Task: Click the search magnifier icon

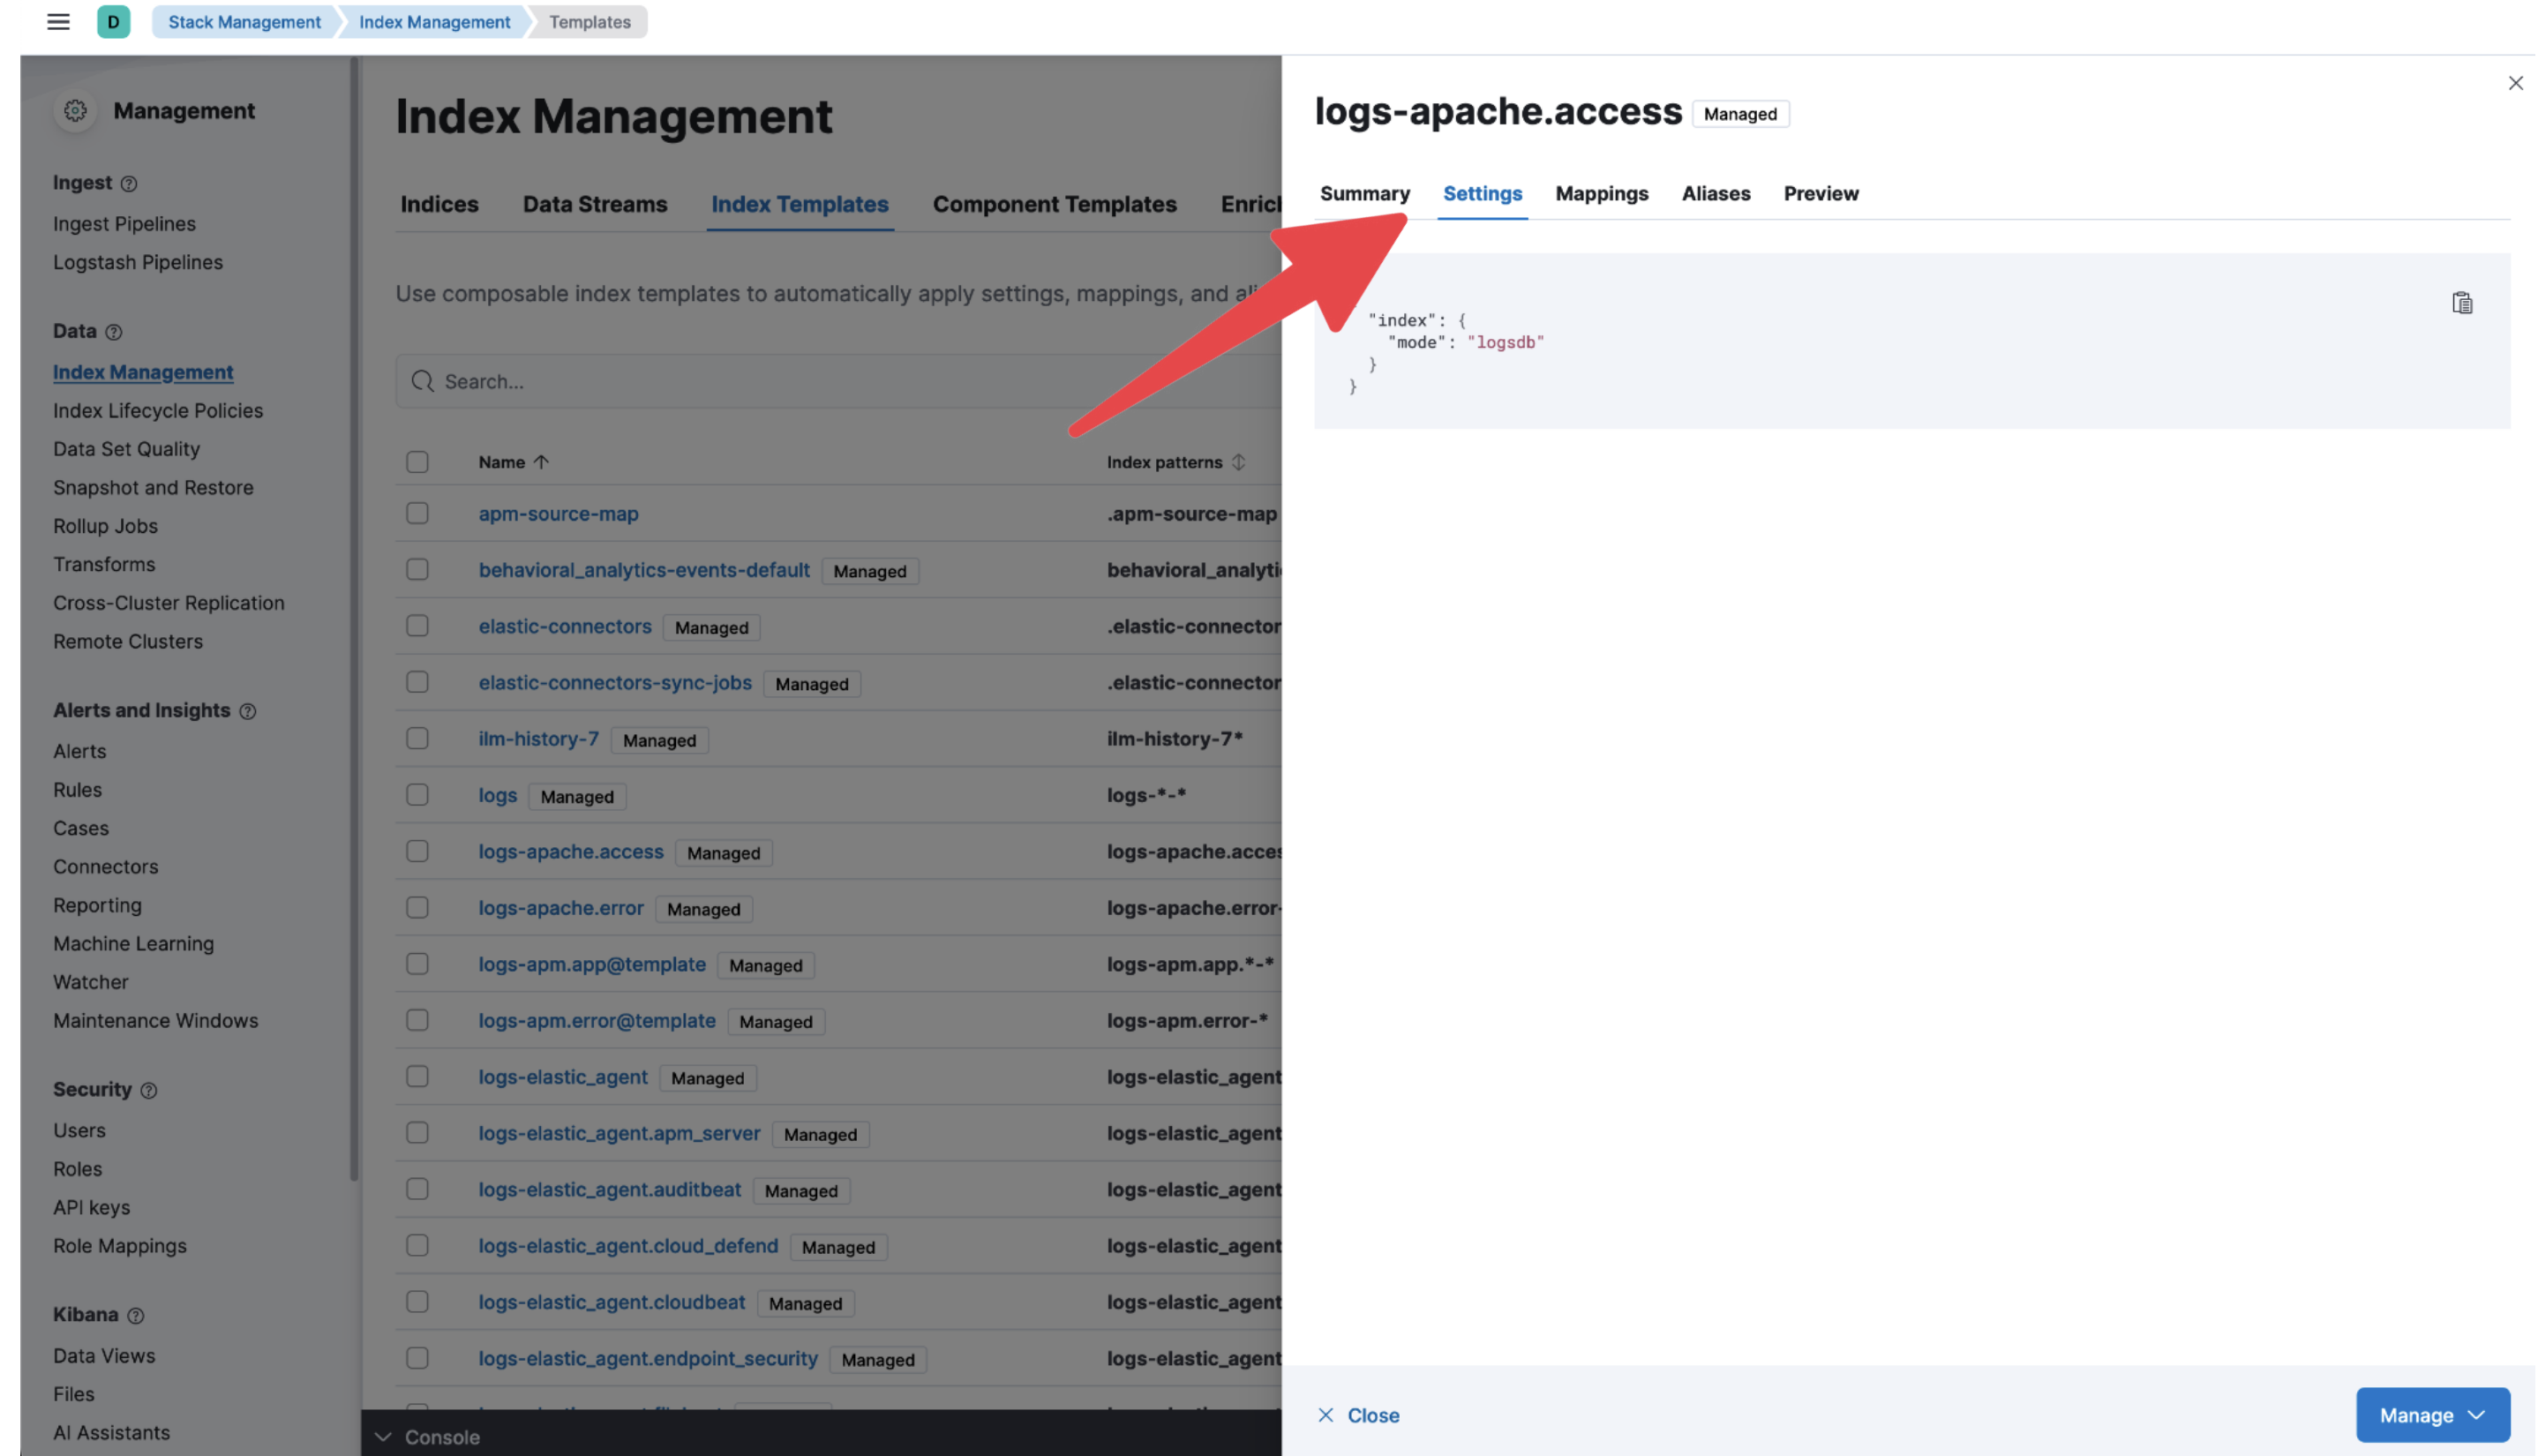Action: (423, 381)
